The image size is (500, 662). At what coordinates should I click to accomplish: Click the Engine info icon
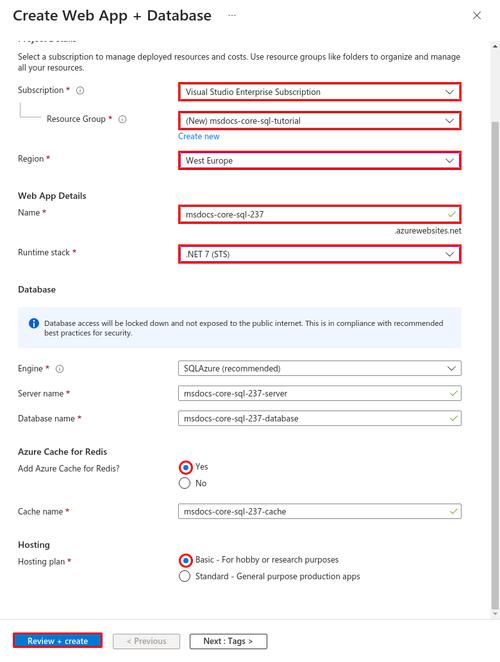pos(60,369)
